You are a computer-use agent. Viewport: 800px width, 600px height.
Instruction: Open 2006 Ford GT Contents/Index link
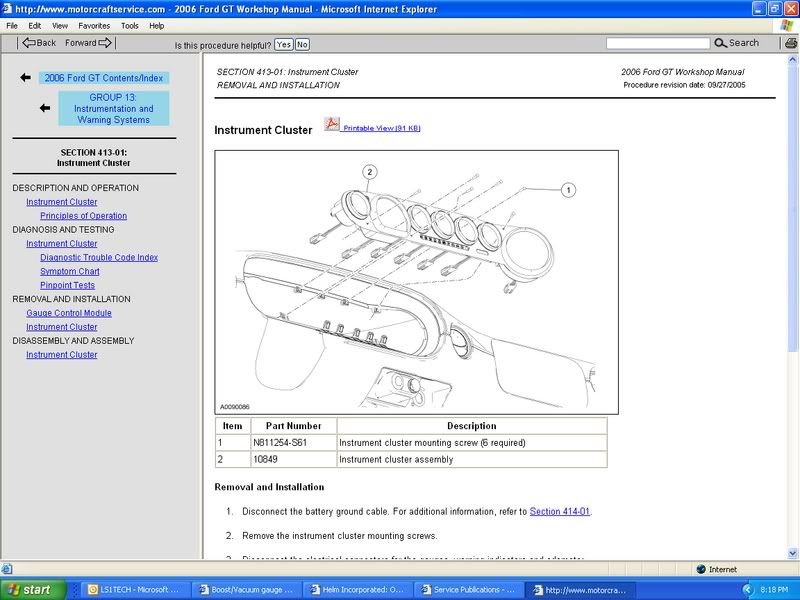[x=104, y=78]
